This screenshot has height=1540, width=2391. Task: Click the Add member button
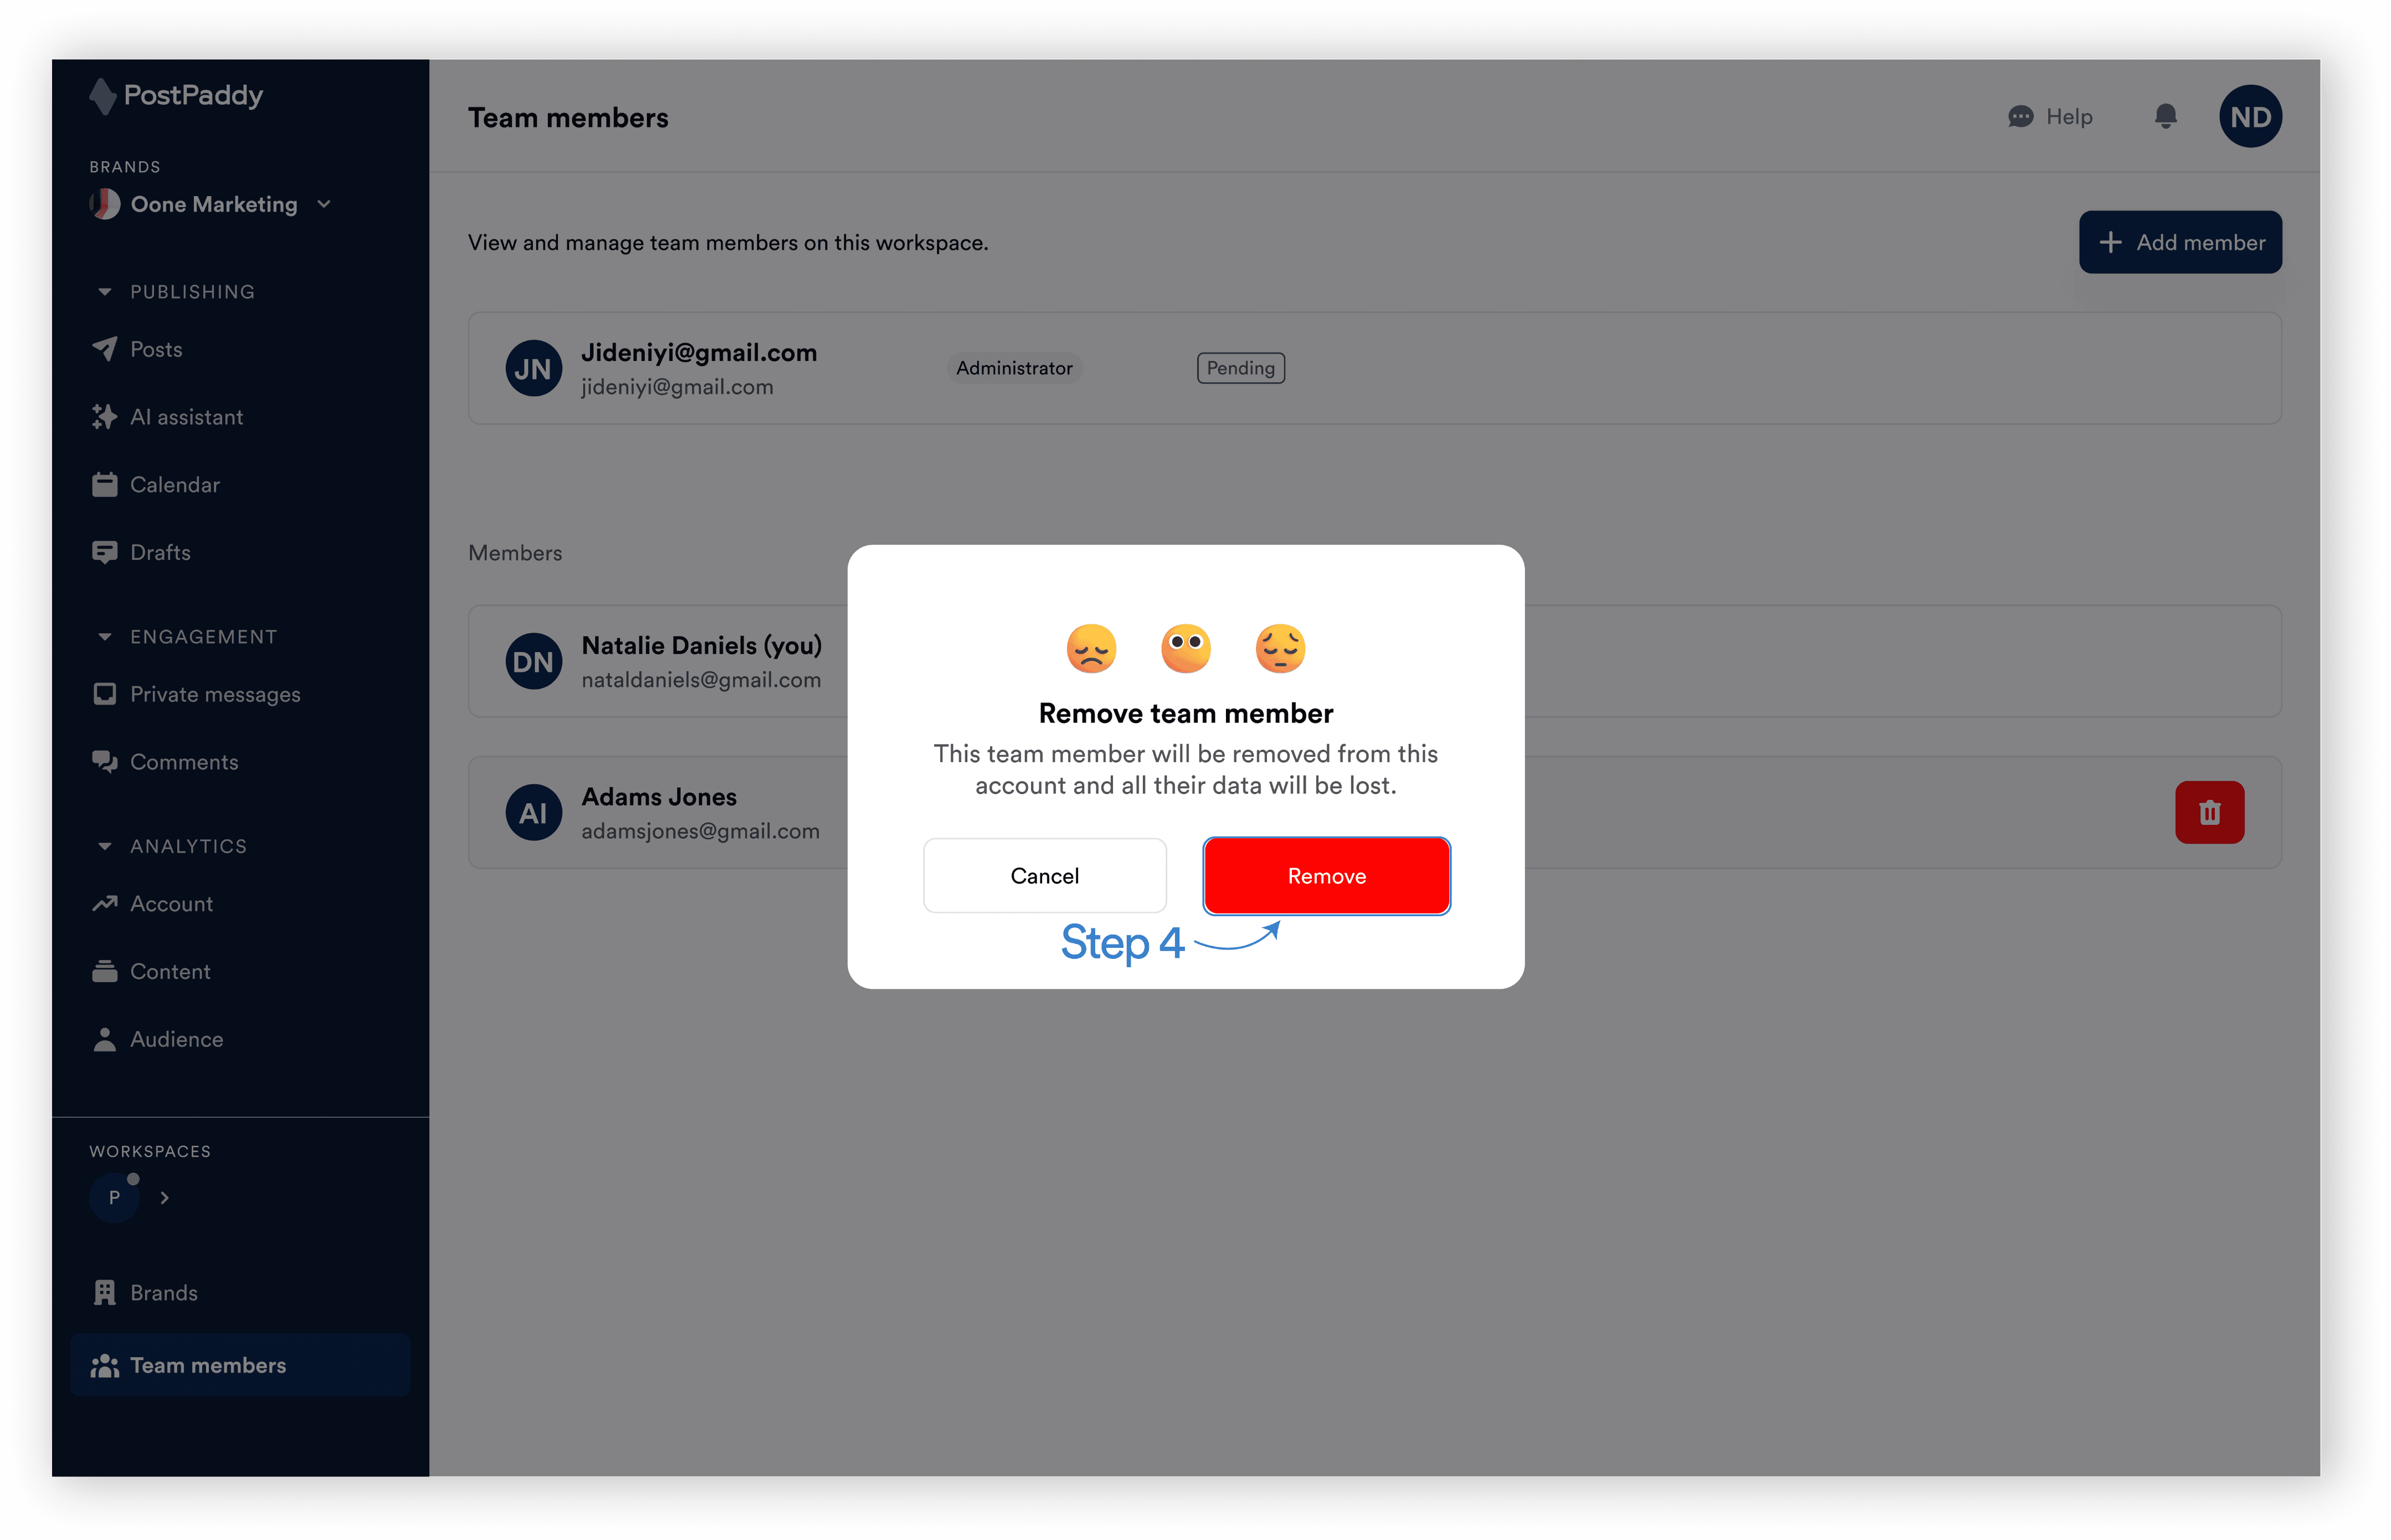click(2180, 242)
